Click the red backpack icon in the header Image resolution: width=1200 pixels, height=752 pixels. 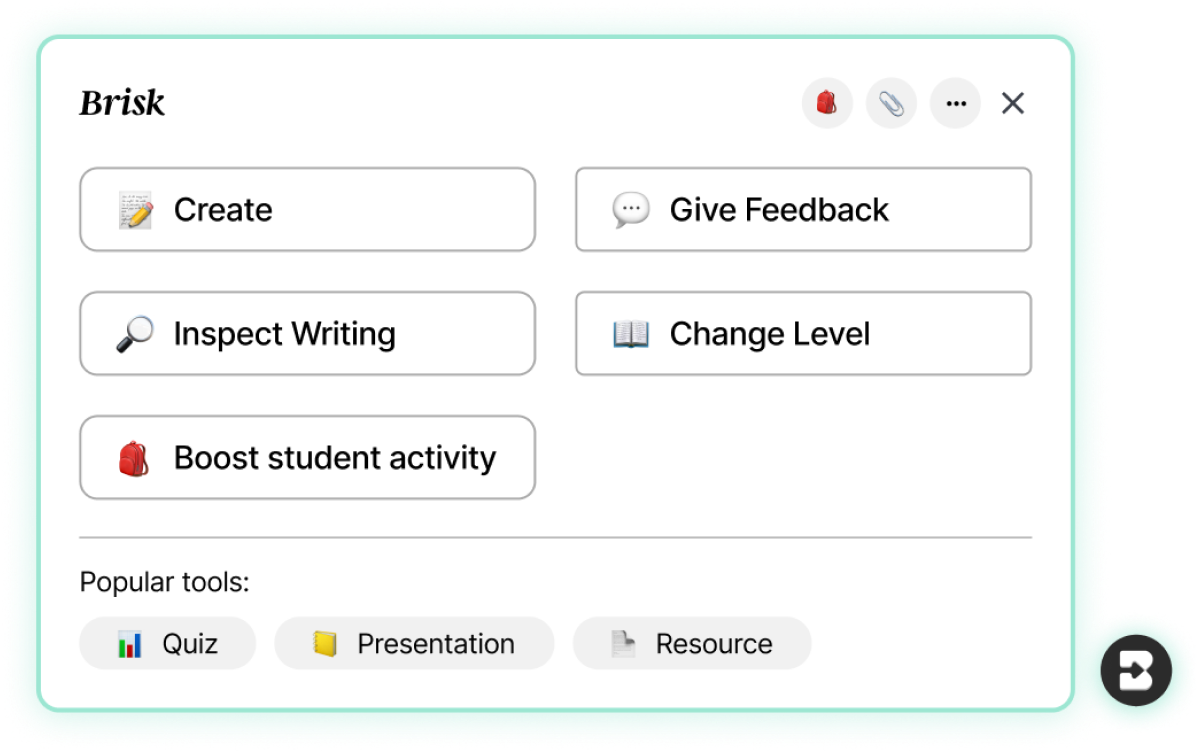[827, 103]
